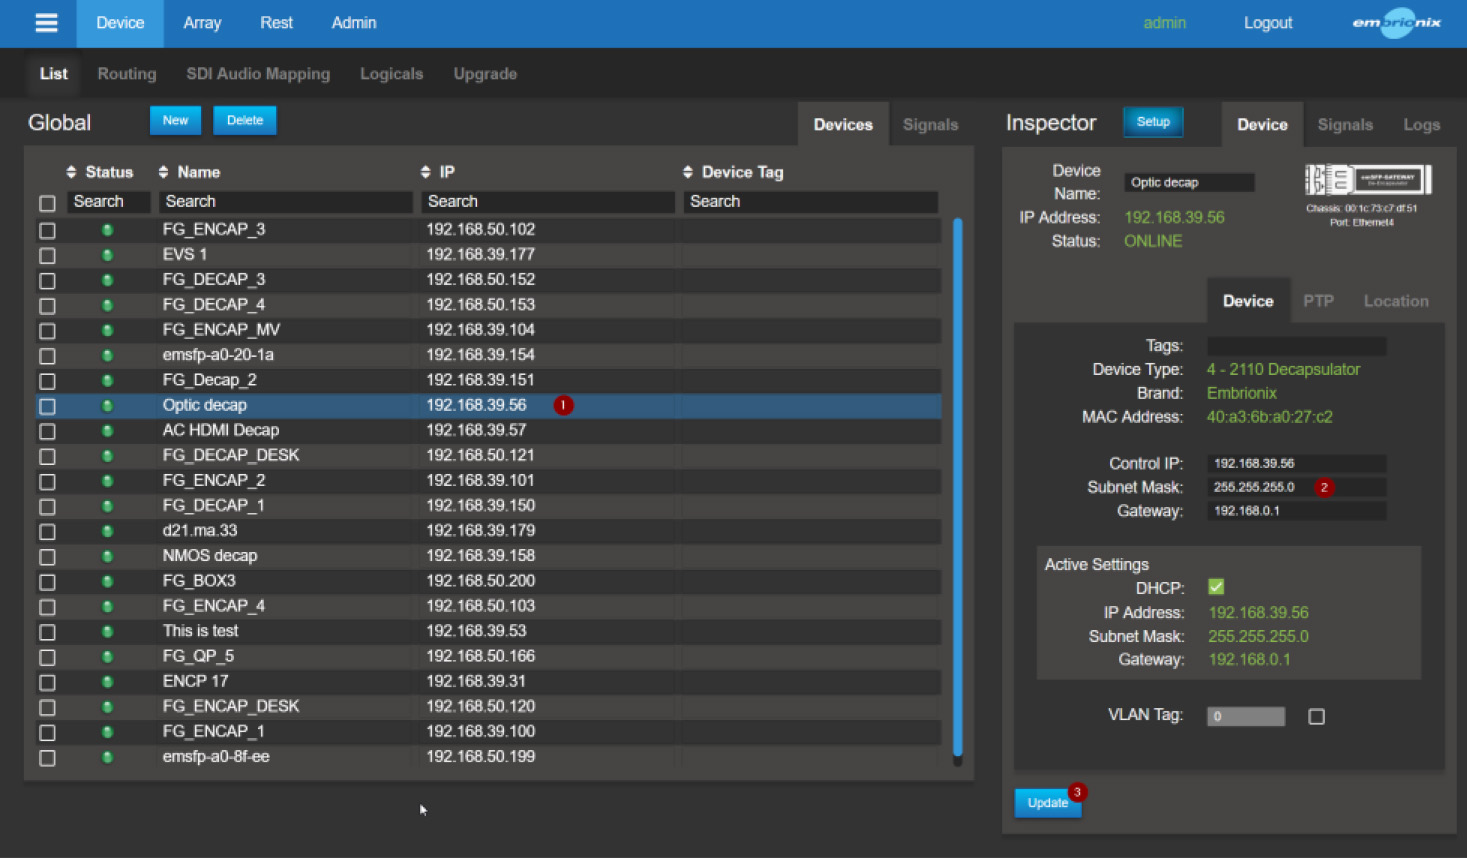Click the Subnet Mask input field
Screen dimensions: 1467x858
(1260, 487)
